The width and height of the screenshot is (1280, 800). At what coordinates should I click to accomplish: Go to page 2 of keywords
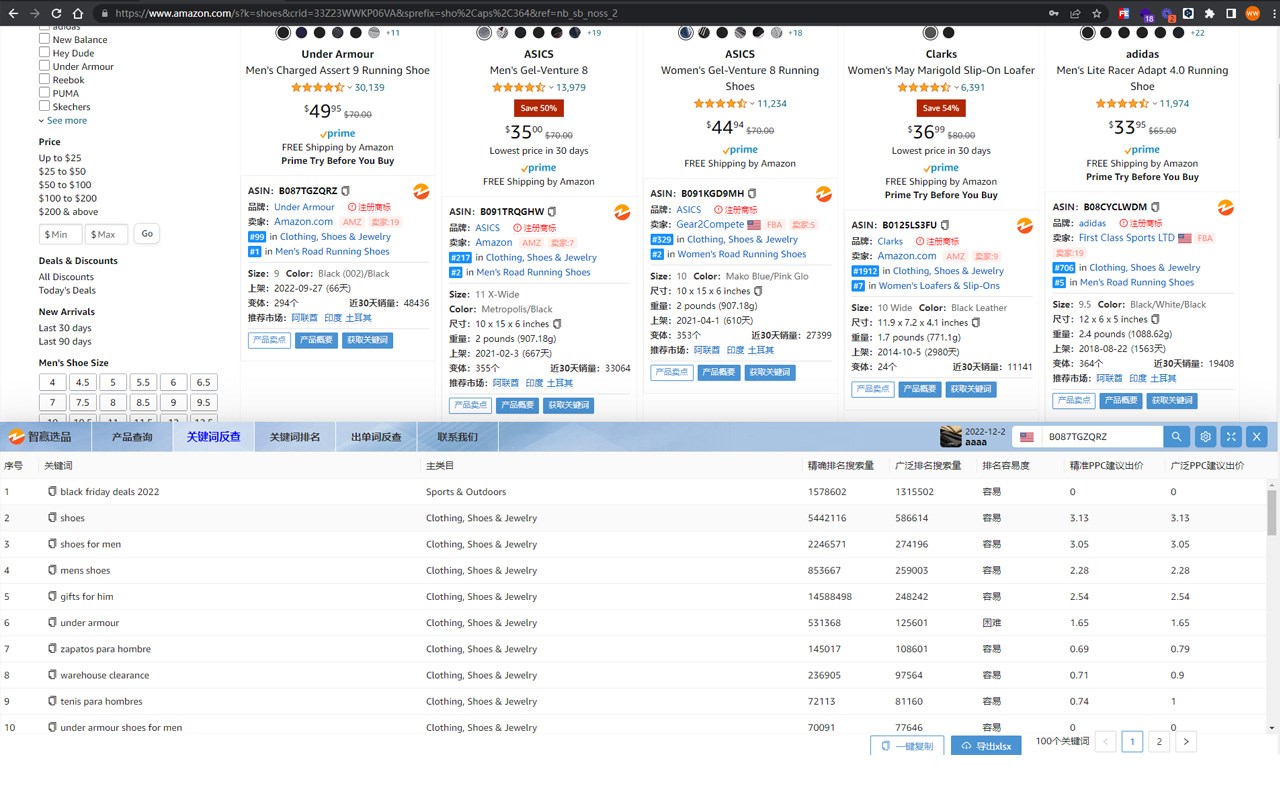coord(1159,742)
